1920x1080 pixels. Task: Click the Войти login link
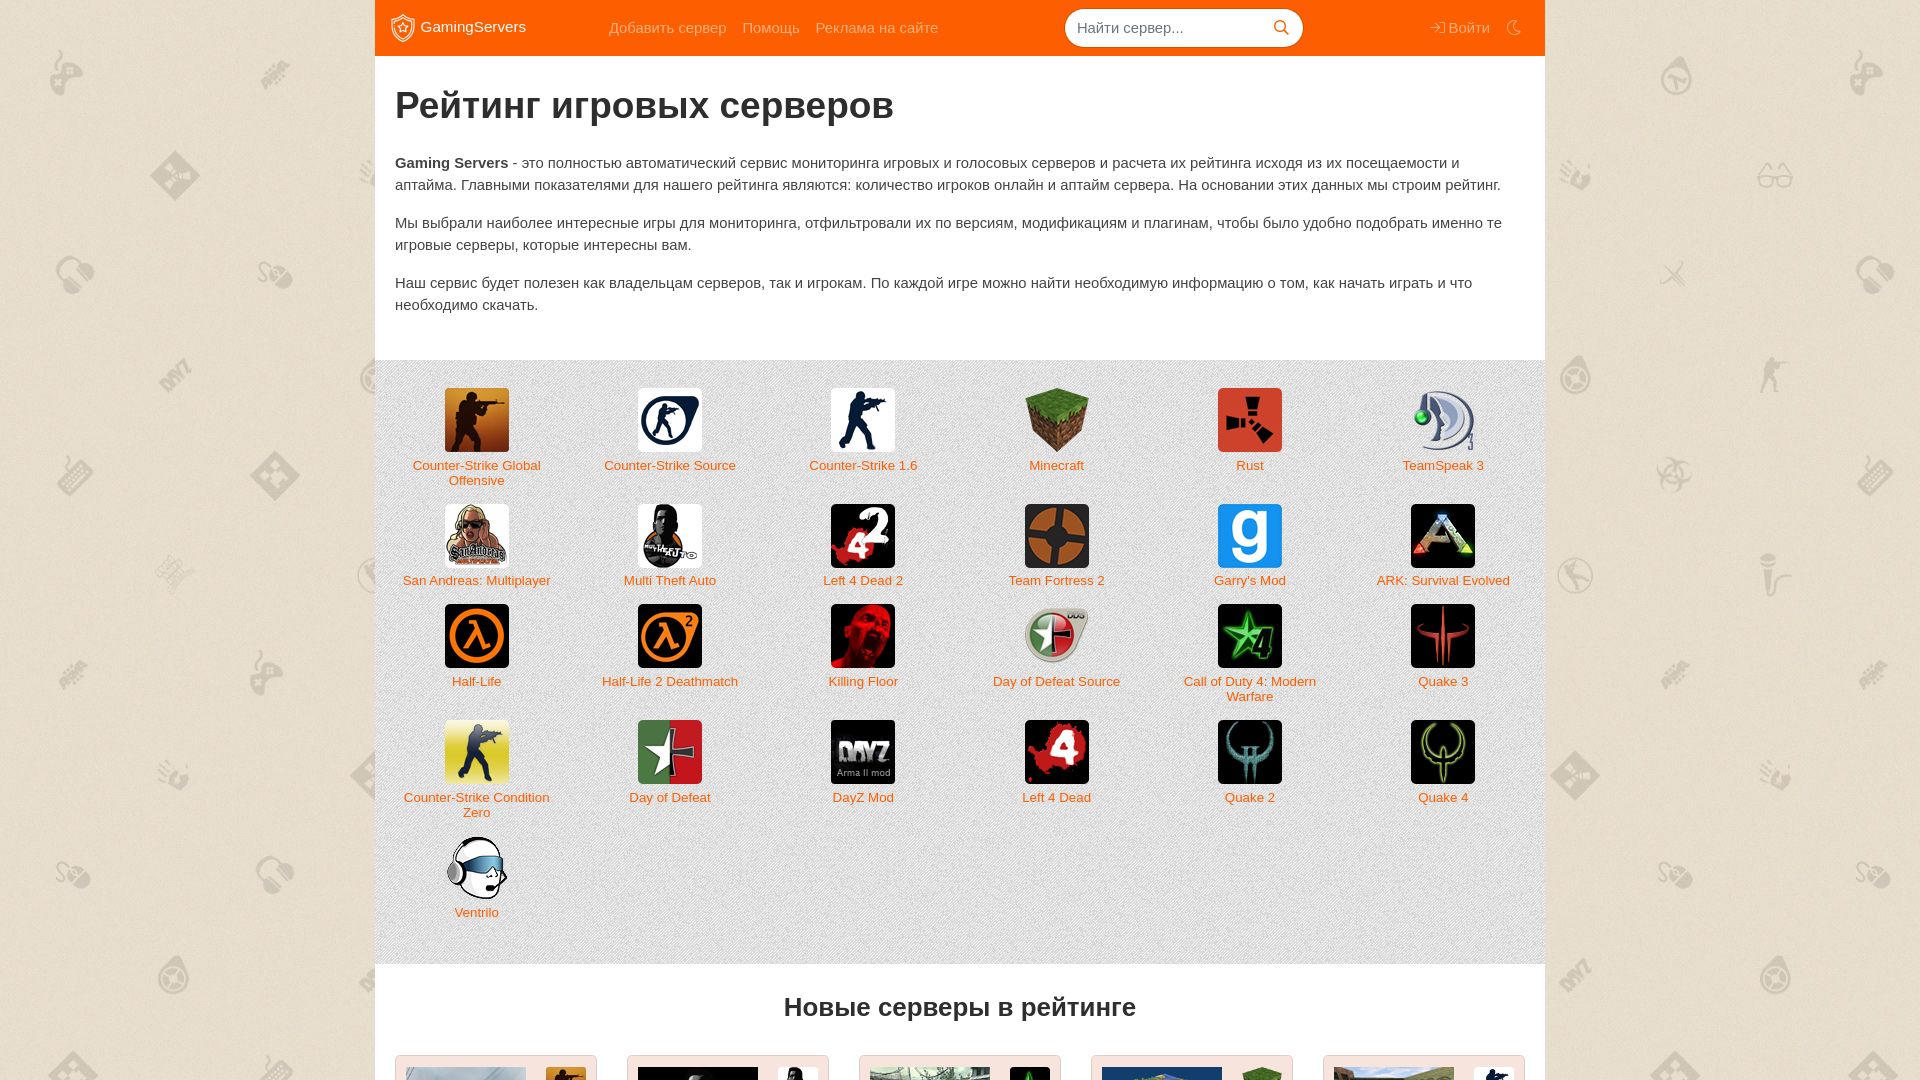point(1460,28)
